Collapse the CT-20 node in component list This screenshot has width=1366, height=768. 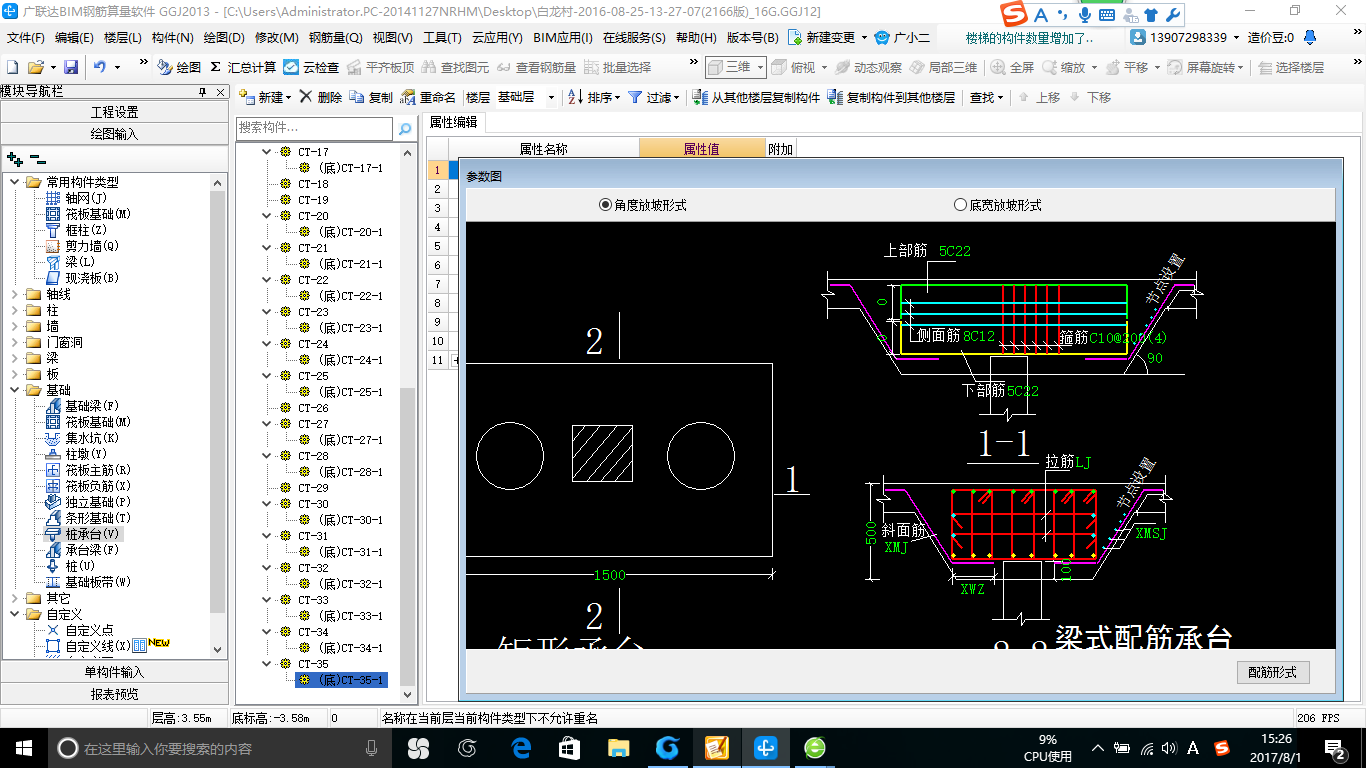tap(266, 216)
